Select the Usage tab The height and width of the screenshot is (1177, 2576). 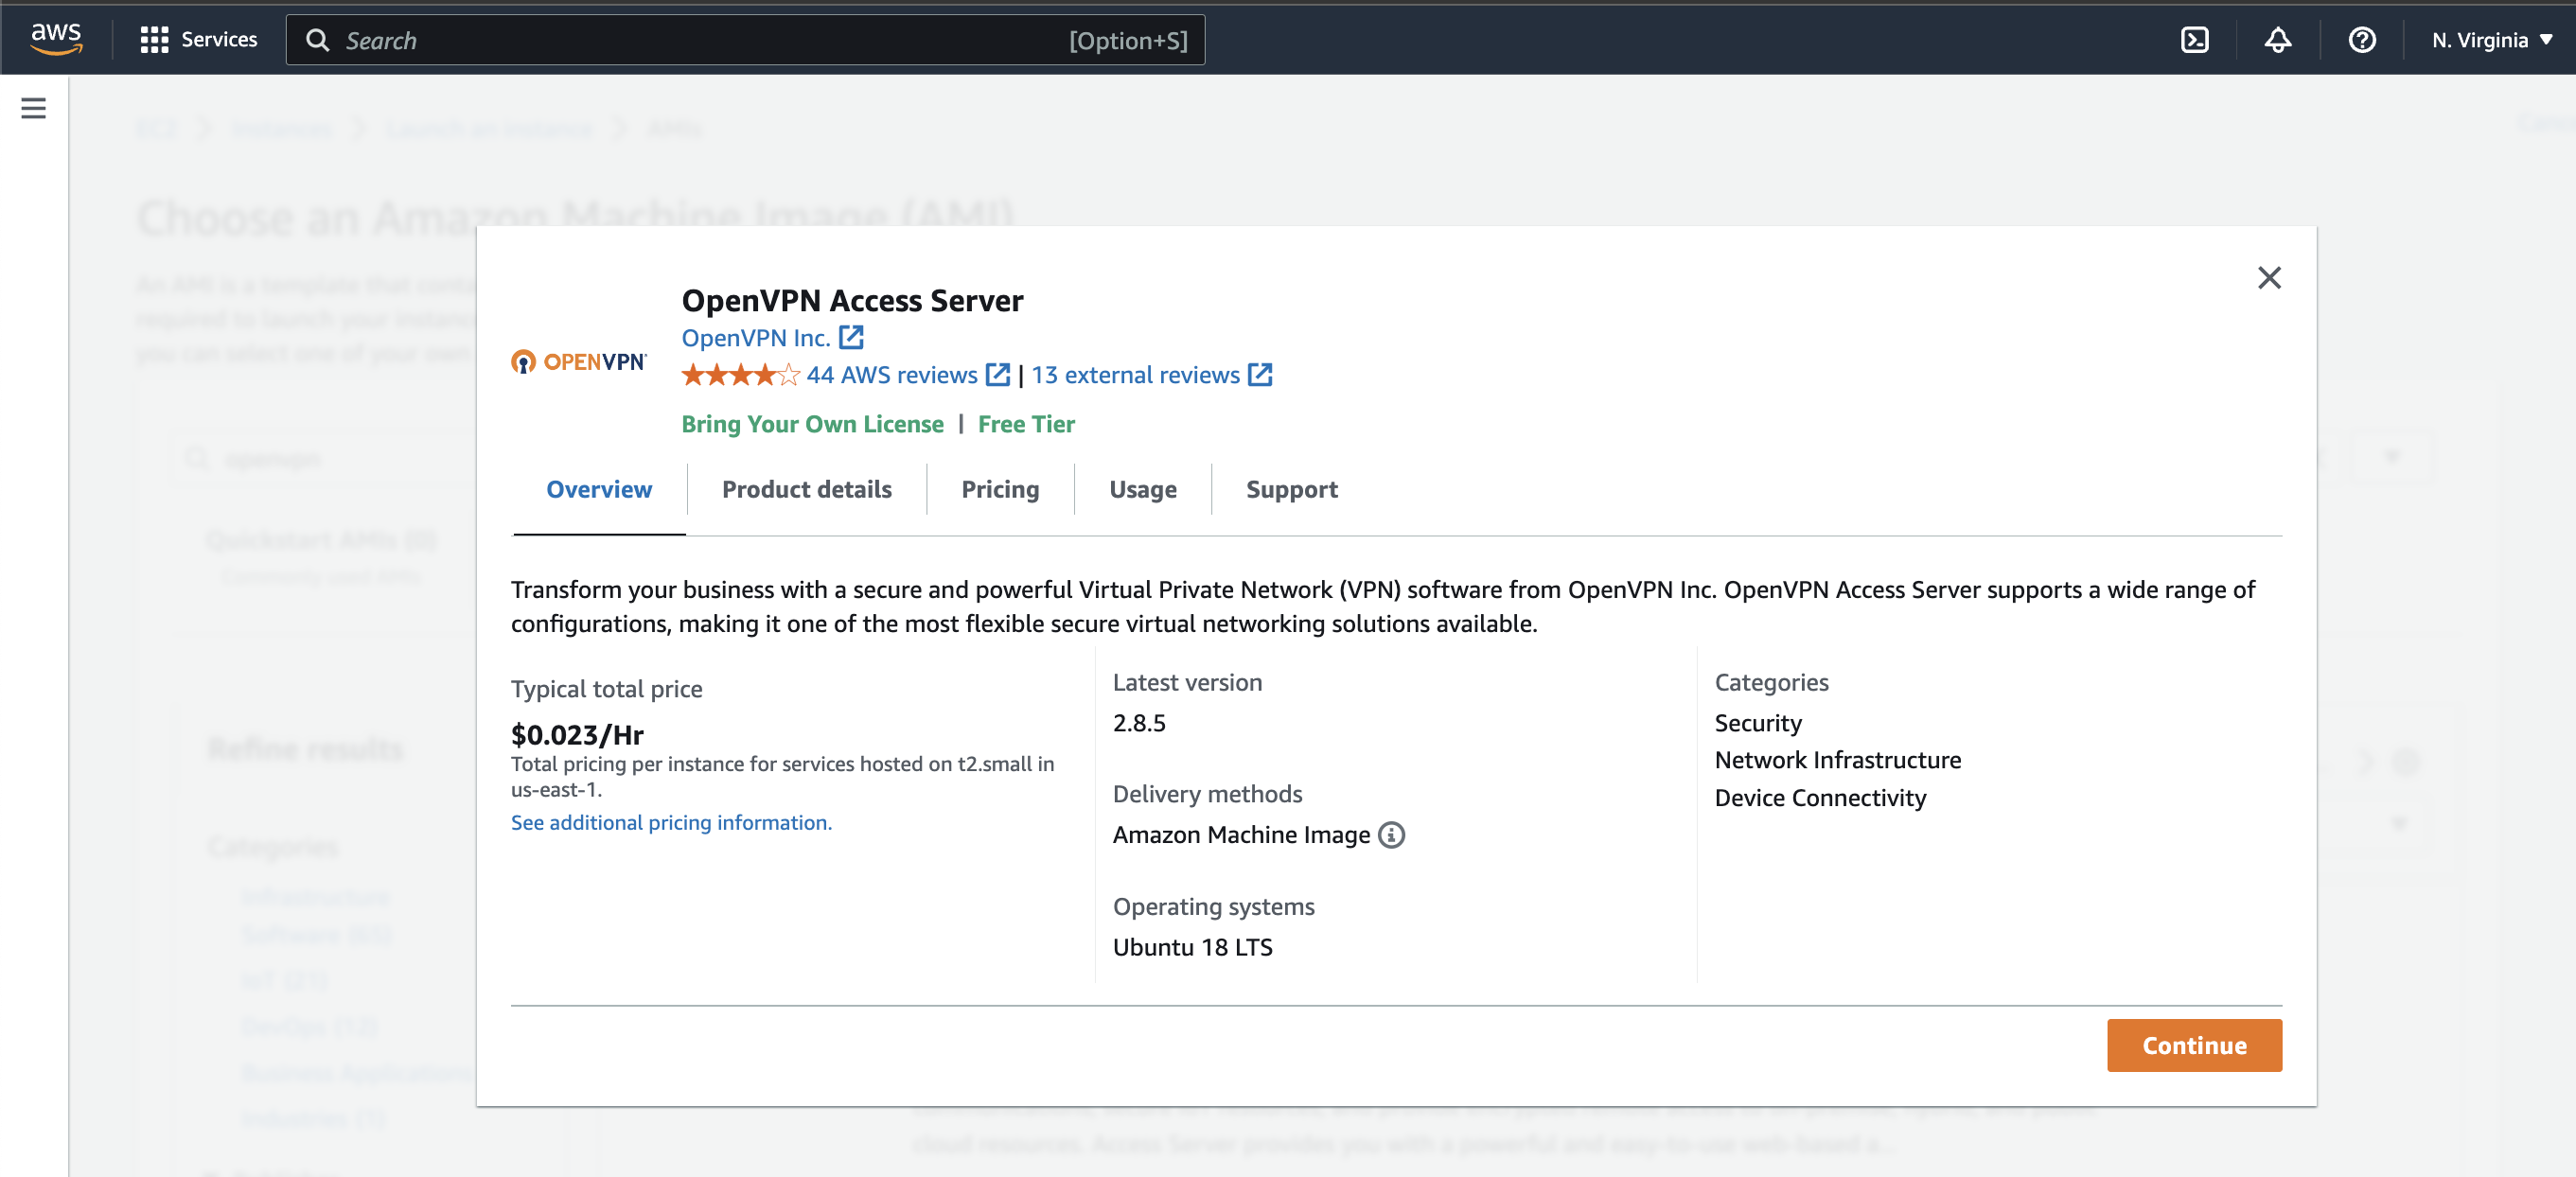coord(1142,489)
